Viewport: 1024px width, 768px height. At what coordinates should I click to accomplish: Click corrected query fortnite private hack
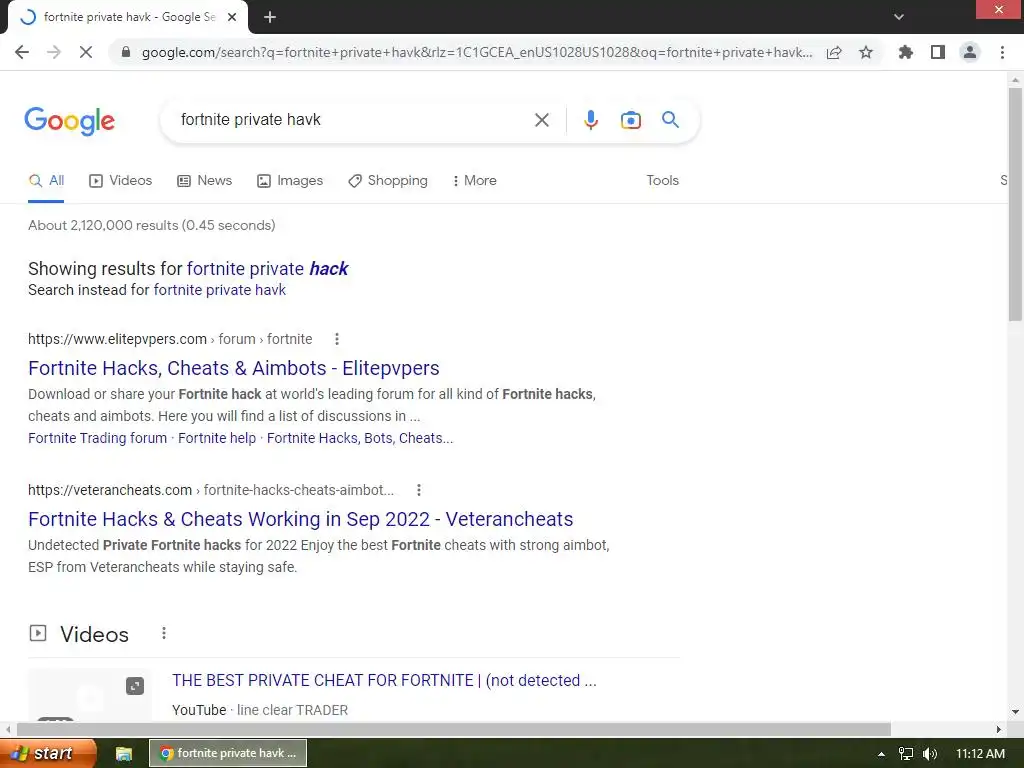267,268
